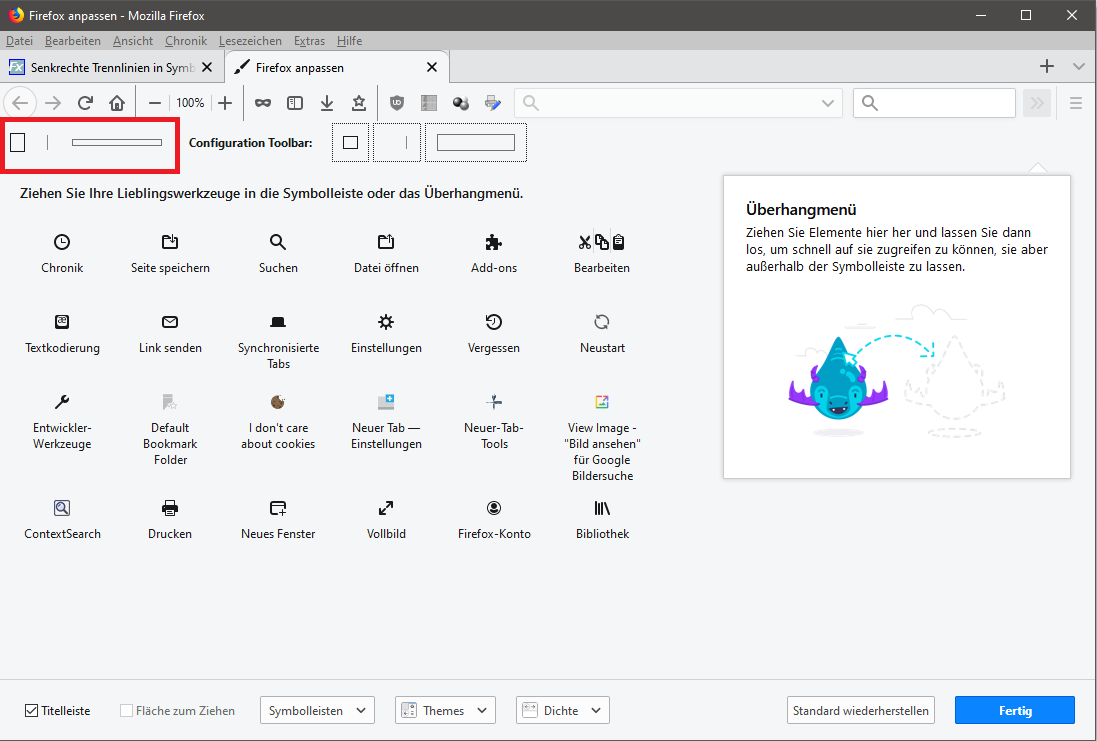Click the Fertig button
The height and width of the screenshot is (741, 1097).
pyautogui.click(x=1014, y=711)
